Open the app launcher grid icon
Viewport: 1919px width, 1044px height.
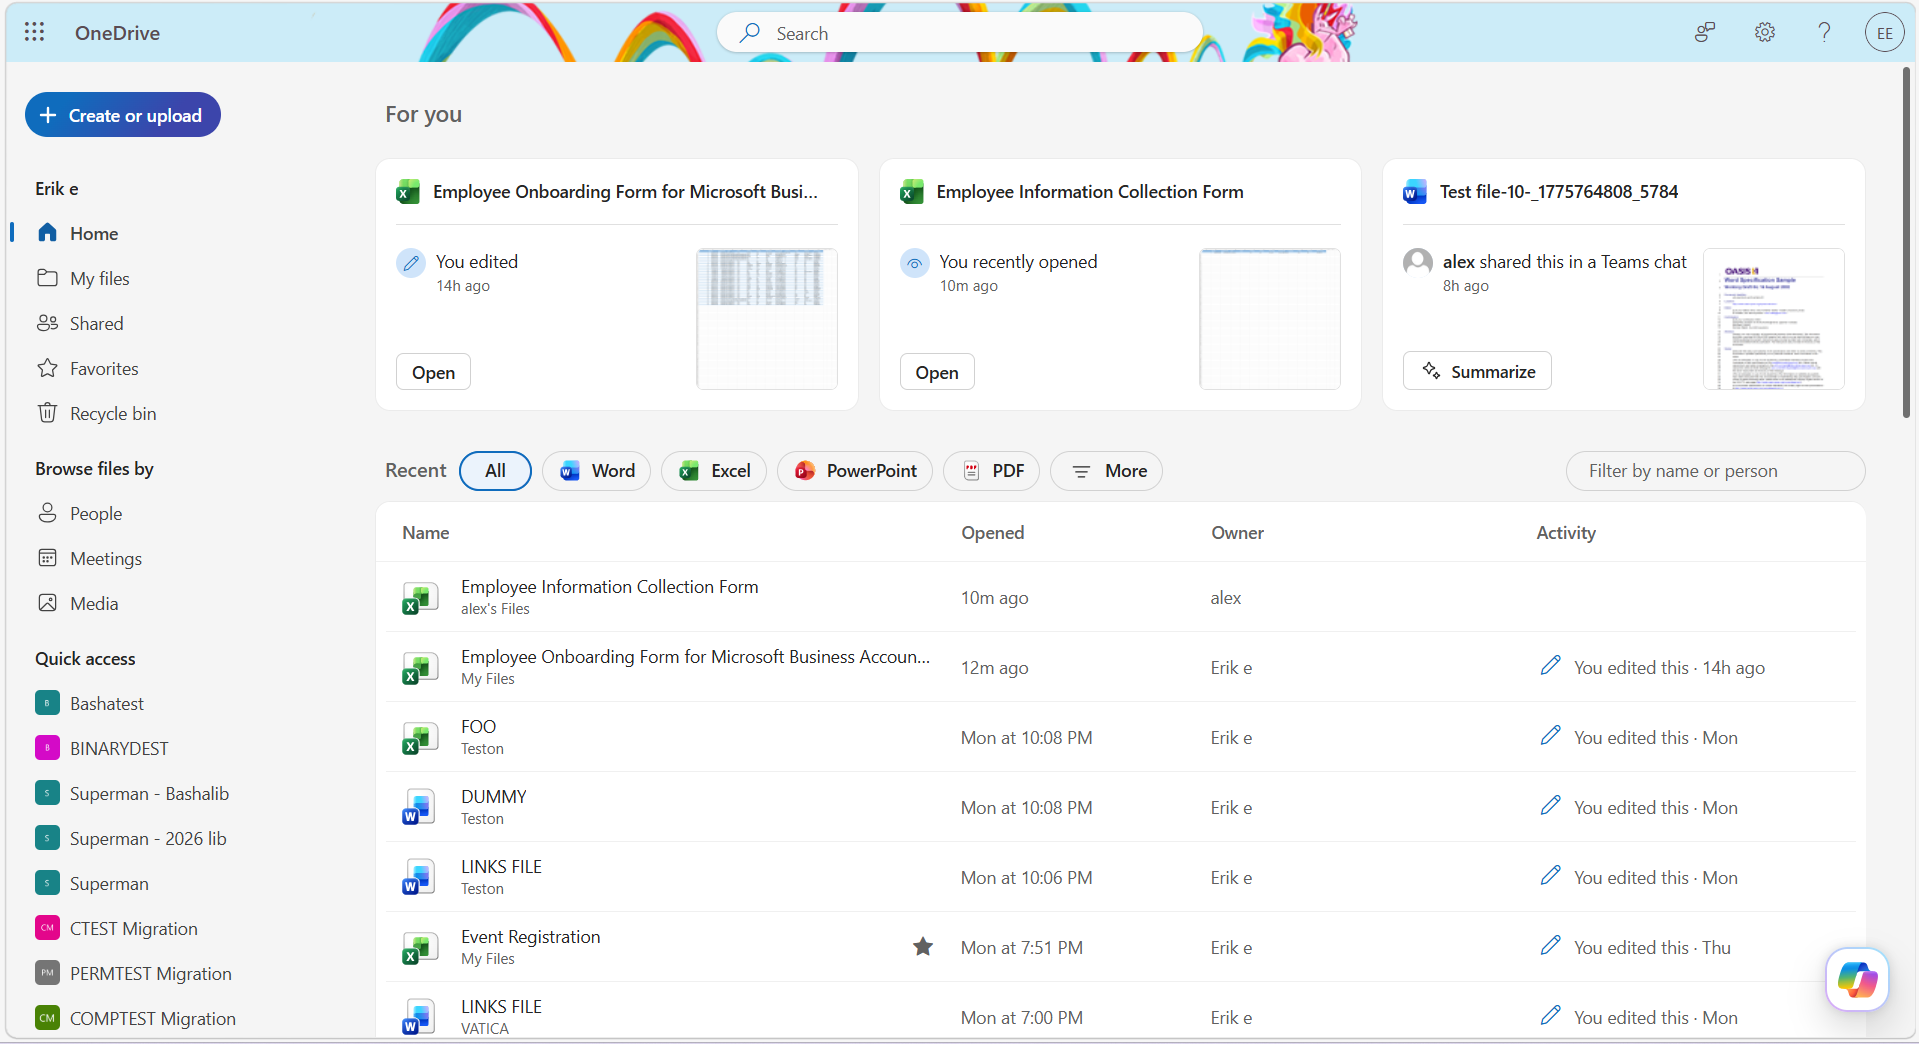click(34, 32)
